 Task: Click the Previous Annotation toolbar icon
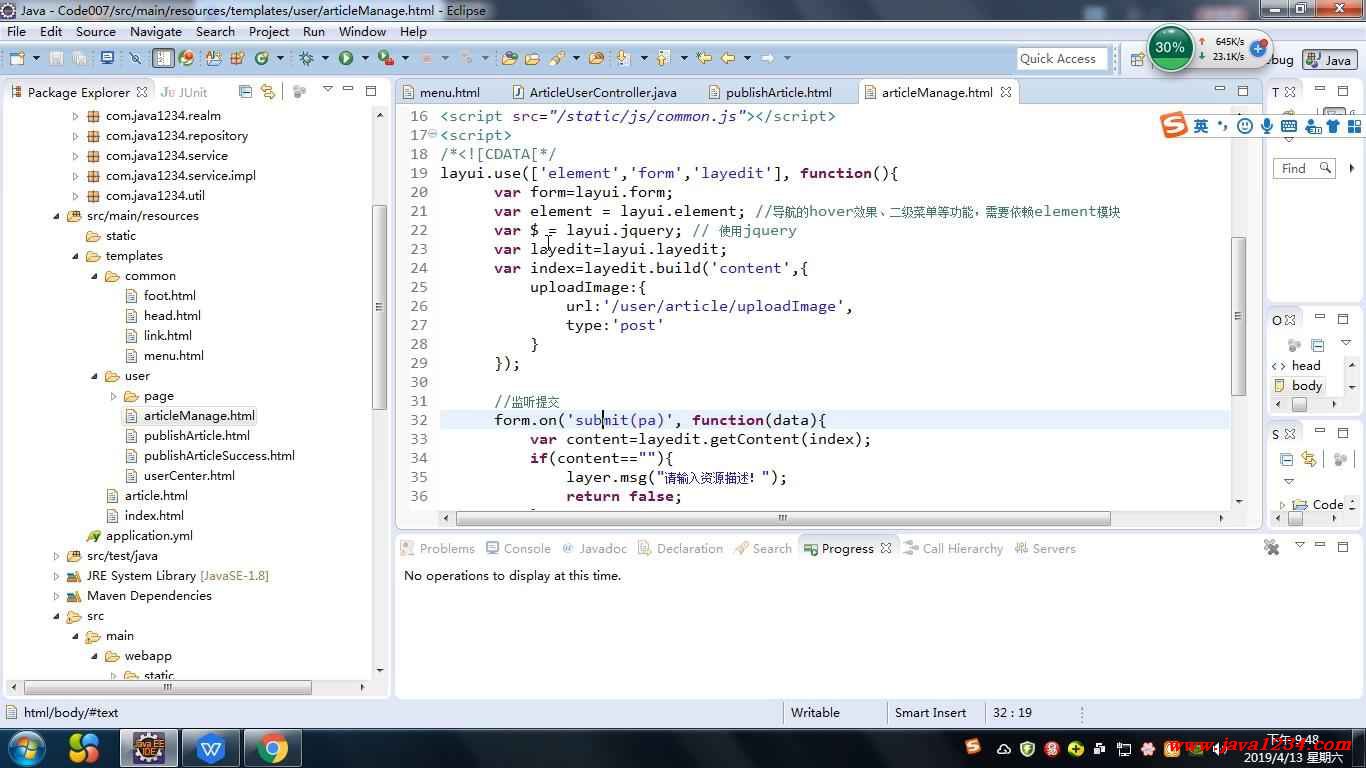pyautogui.click(x=662, y=58)
